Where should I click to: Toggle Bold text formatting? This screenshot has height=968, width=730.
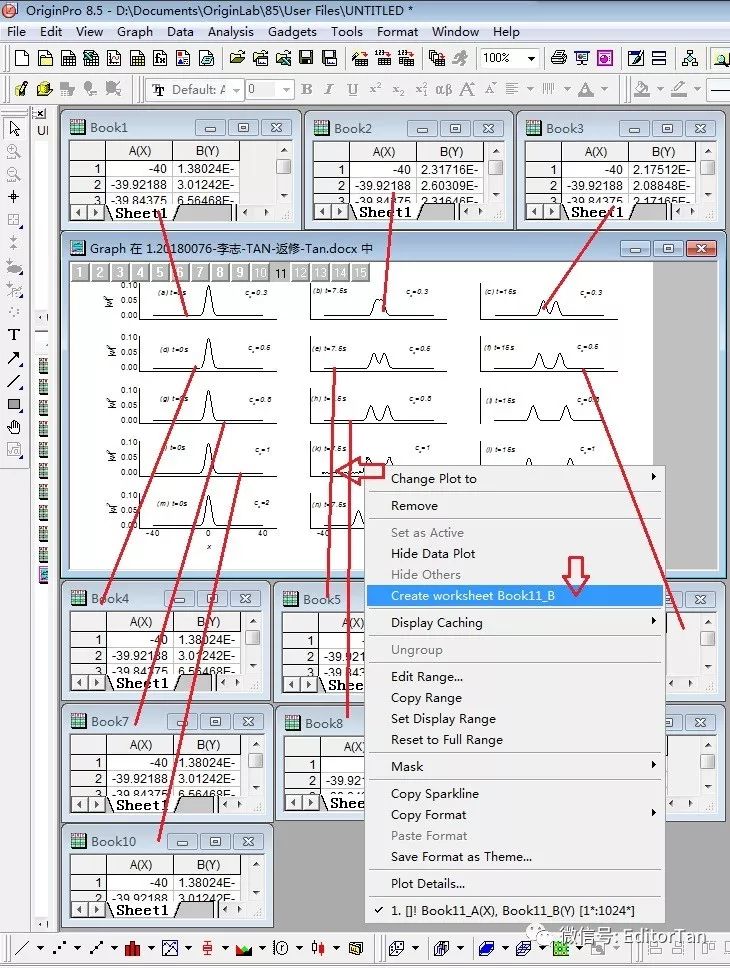[306, 90]
